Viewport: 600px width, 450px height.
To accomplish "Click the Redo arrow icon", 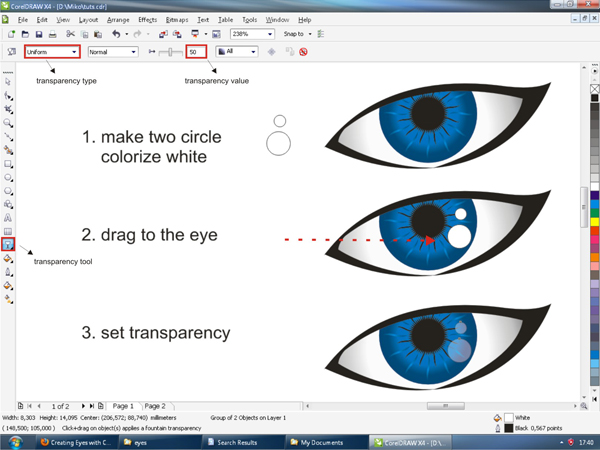I will [x=137, y=34].
